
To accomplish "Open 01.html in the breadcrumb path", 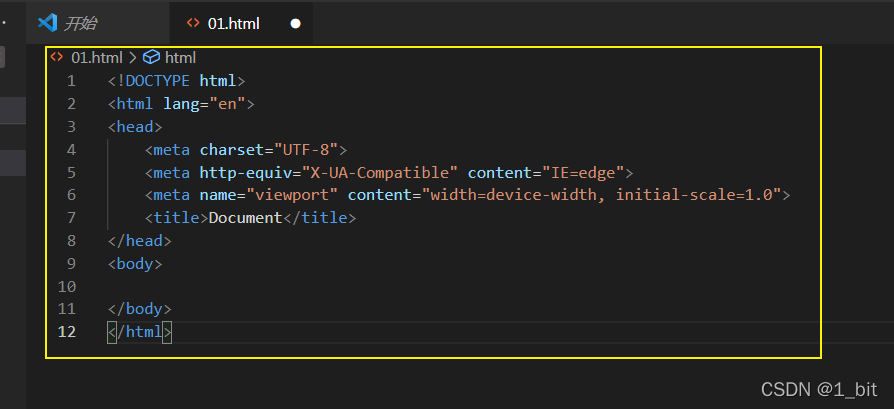I will point(96,58).
